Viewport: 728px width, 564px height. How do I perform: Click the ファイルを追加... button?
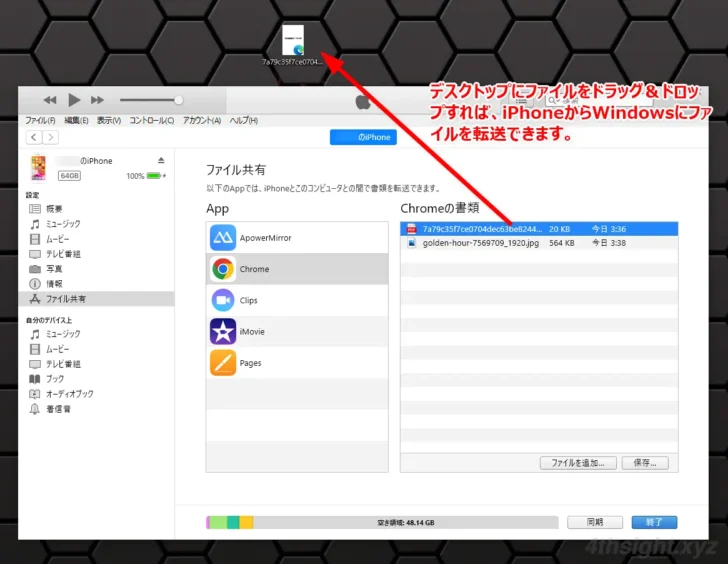pos(578,463)
